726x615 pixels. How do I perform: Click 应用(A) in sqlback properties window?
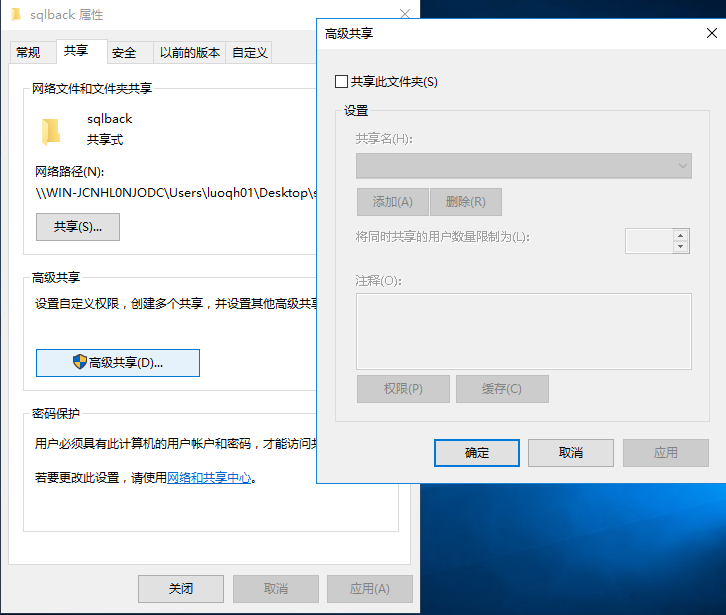click(x=369, y=589)
